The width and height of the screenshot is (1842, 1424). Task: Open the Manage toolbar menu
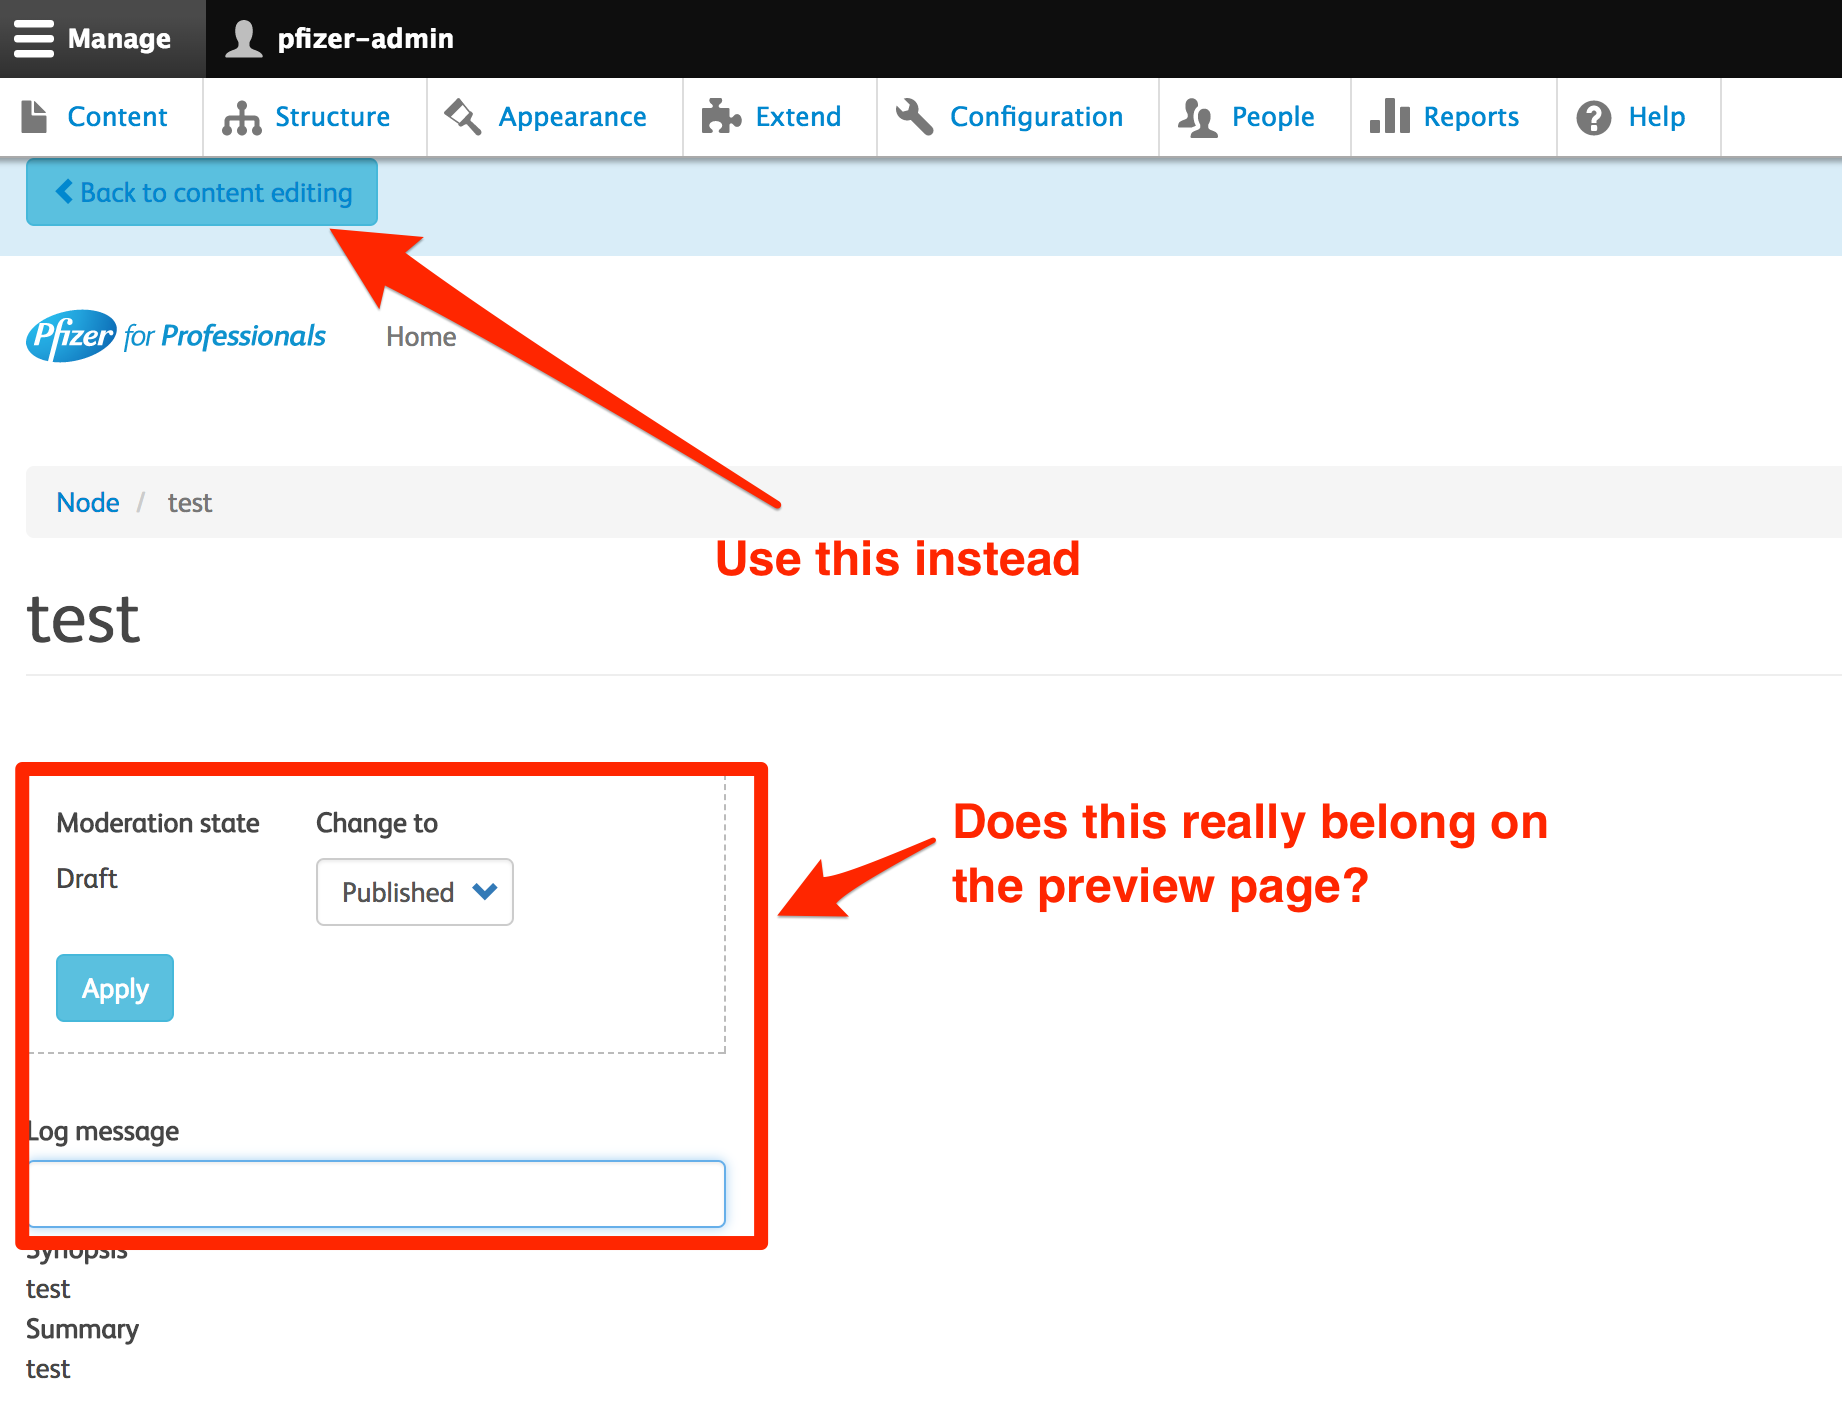[x=102, y=39]
